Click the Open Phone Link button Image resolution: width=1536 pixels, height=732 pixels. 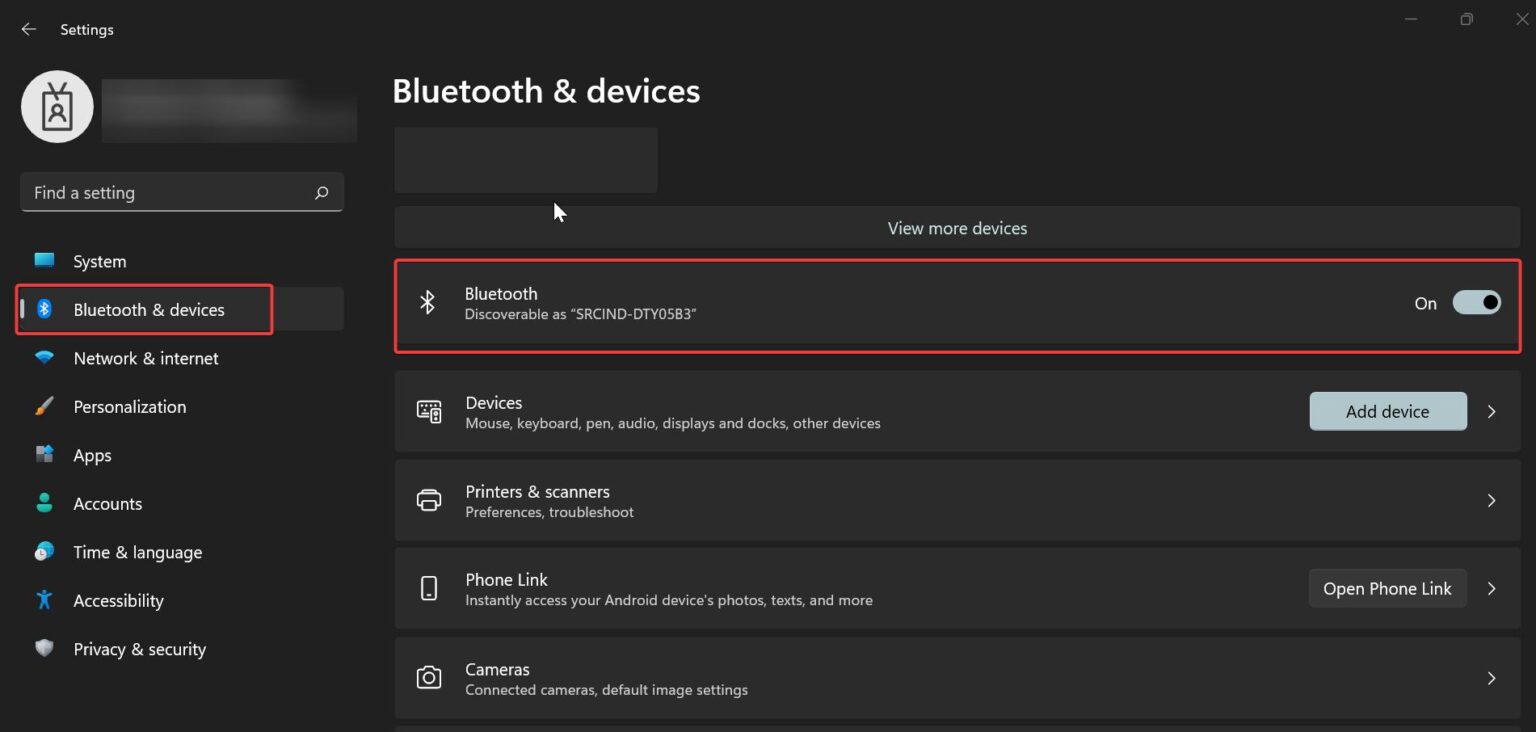tap(1388, 588)
